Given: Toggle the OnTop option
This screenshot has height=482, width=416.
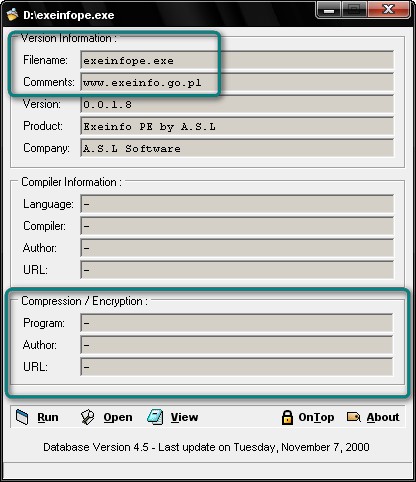Looking at the screenshot, I should tap(316, 417).
